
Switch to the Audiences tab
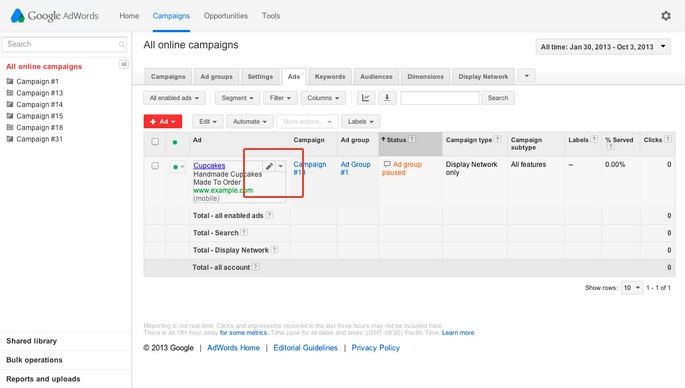(376, 76)
